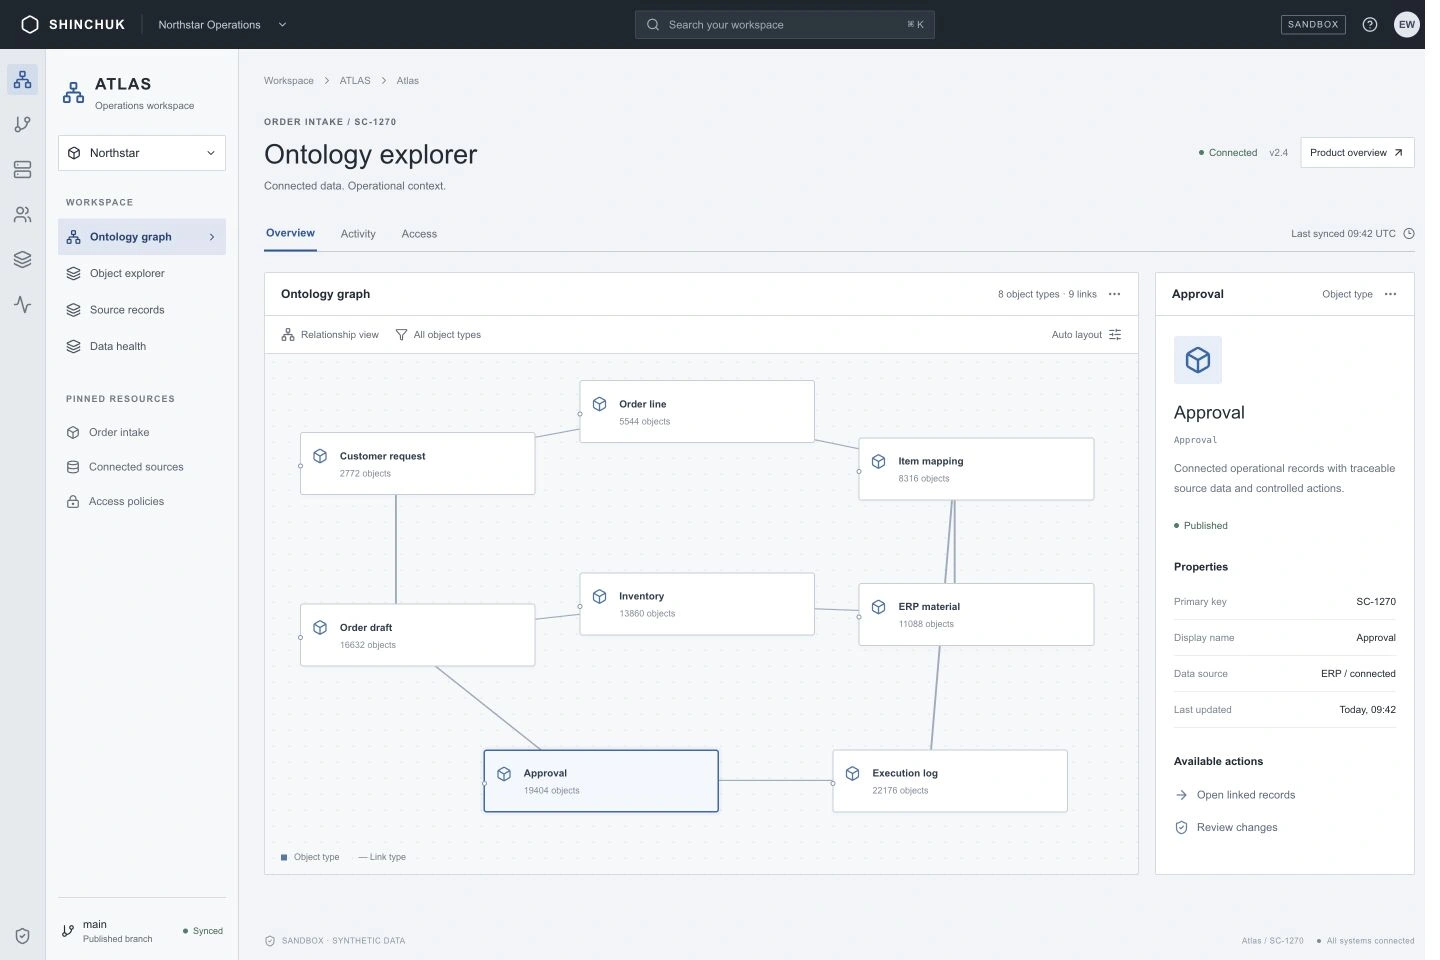Click the Shinchuk hexagon logo
Image resolution: width=1440 pixels, height=960 pixels.
[x=30, y=24]
